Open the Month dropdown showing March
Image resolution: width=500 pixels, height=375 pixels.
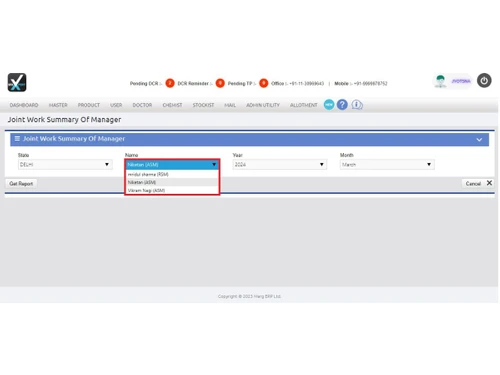tap(387, 164)
